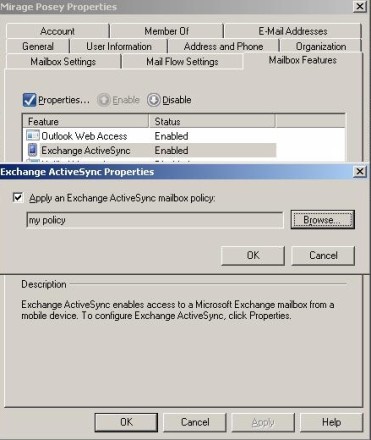The height and width of the screenshot is (440, 371).
Task: Click the Outlook Web Access feature icon
Action: (33, 136)
